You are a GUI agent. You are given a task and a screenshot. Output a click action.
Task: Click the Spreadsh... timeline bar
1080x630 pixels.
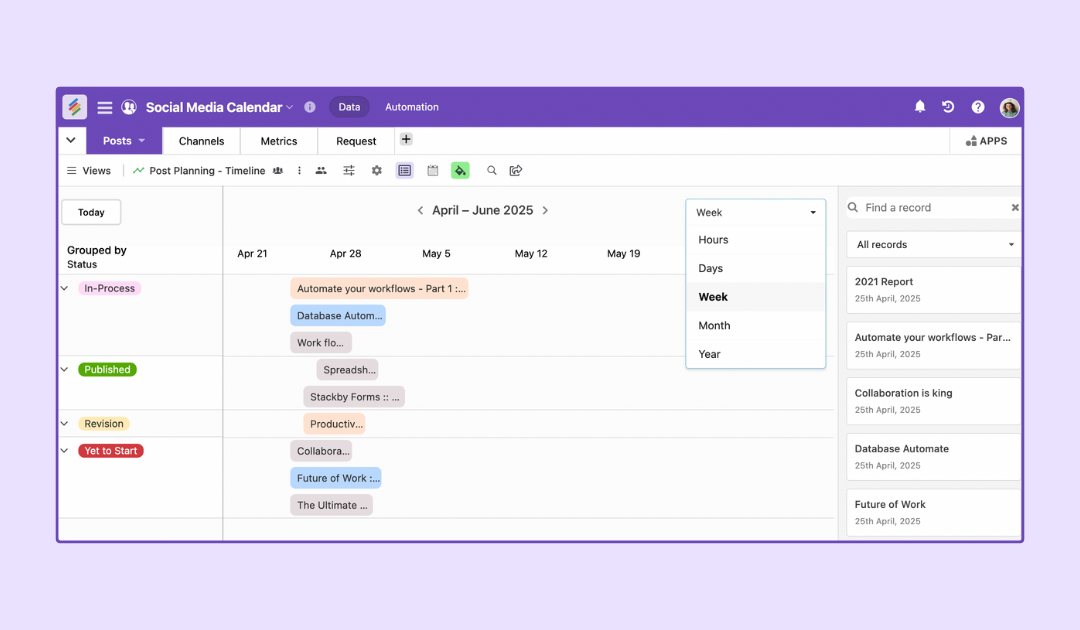(x=348, y=370)
